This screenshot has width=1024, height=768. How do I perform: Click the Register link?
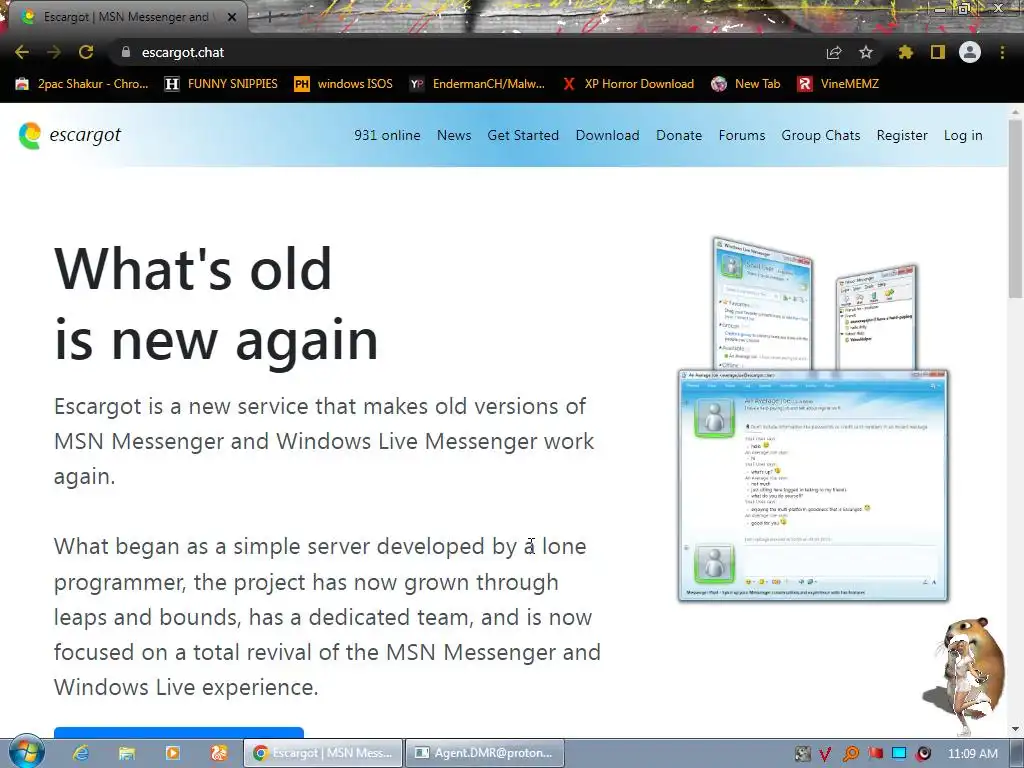[902, 135]
